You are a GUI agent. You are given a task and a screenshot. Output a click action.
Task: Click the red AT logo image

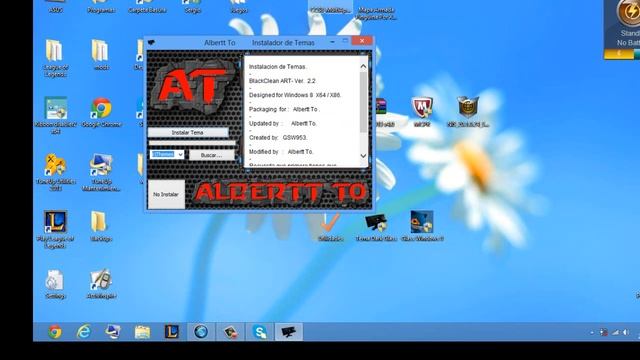click(193, 86)
